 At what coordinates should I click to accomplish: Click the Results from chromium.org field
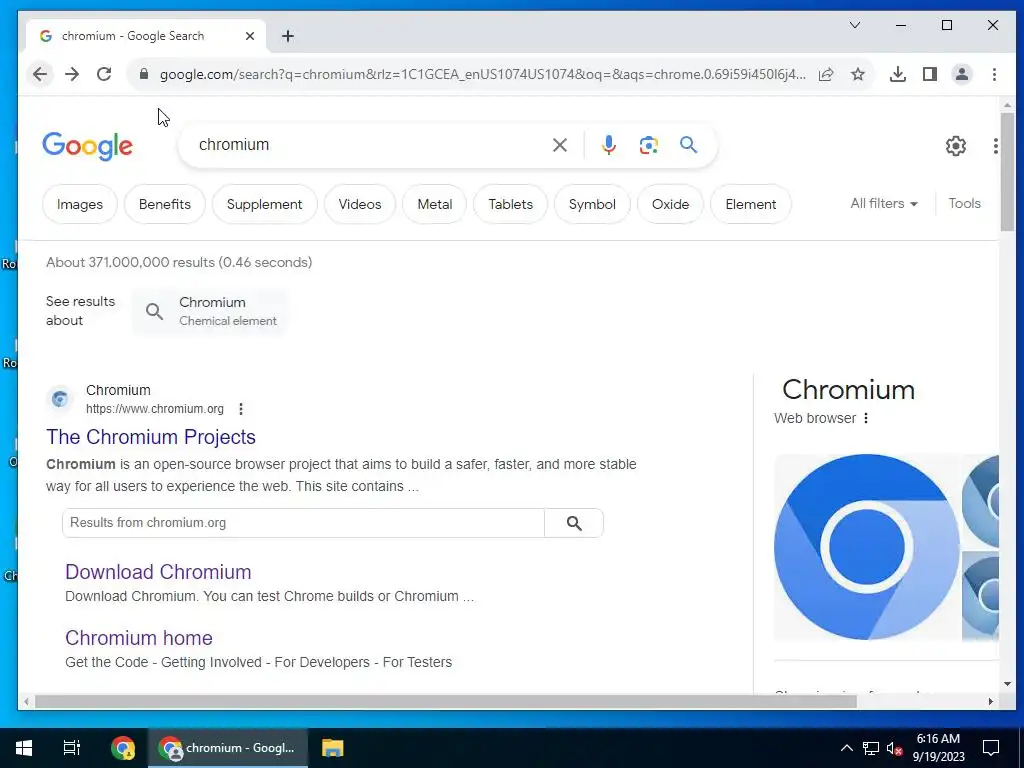(x=303, y=523)
